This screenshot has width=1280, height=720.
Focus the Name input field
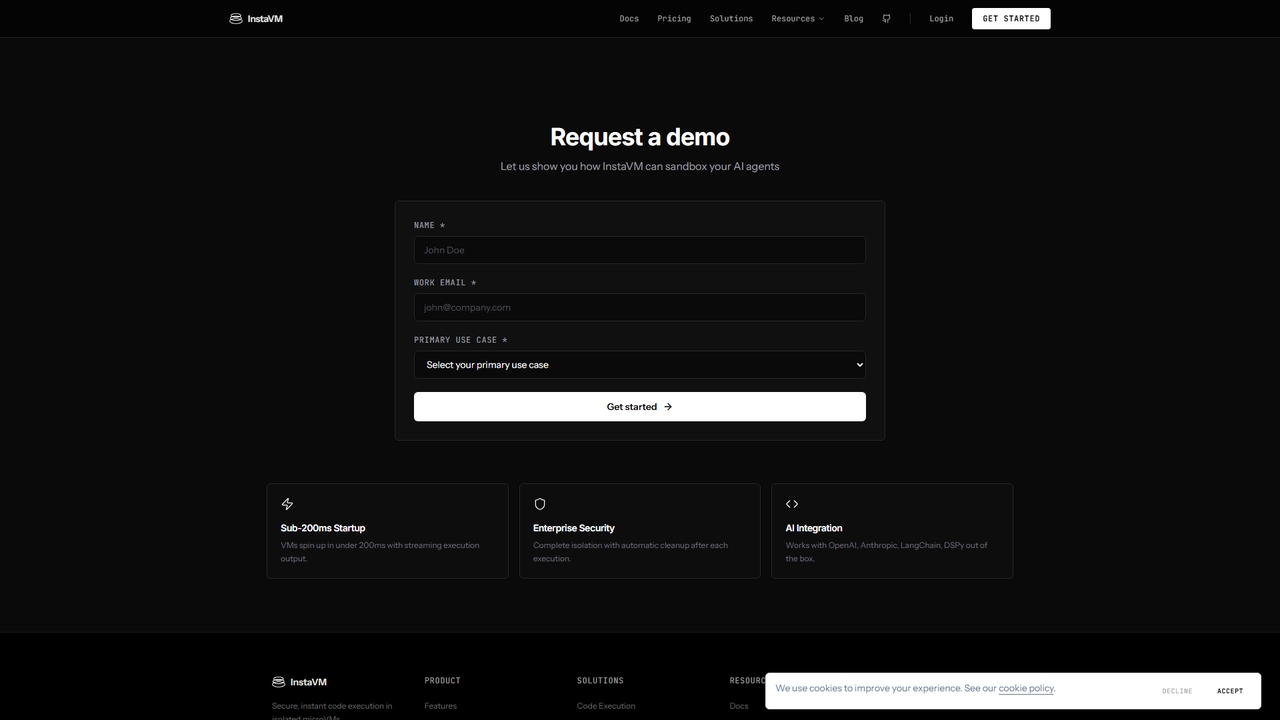coord(640,250)
